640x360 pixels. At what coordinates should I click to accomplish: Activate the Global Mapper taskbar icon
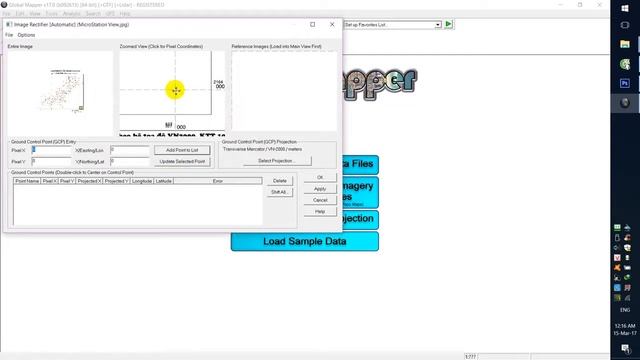coord(625,103)
